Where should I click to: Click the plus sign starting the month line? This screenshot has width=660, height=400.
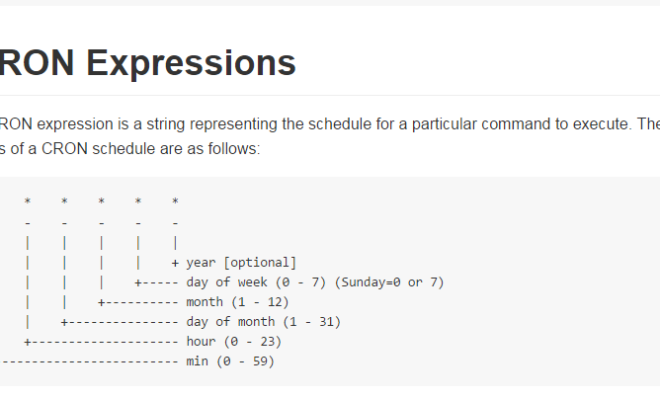tap(101, 303)
